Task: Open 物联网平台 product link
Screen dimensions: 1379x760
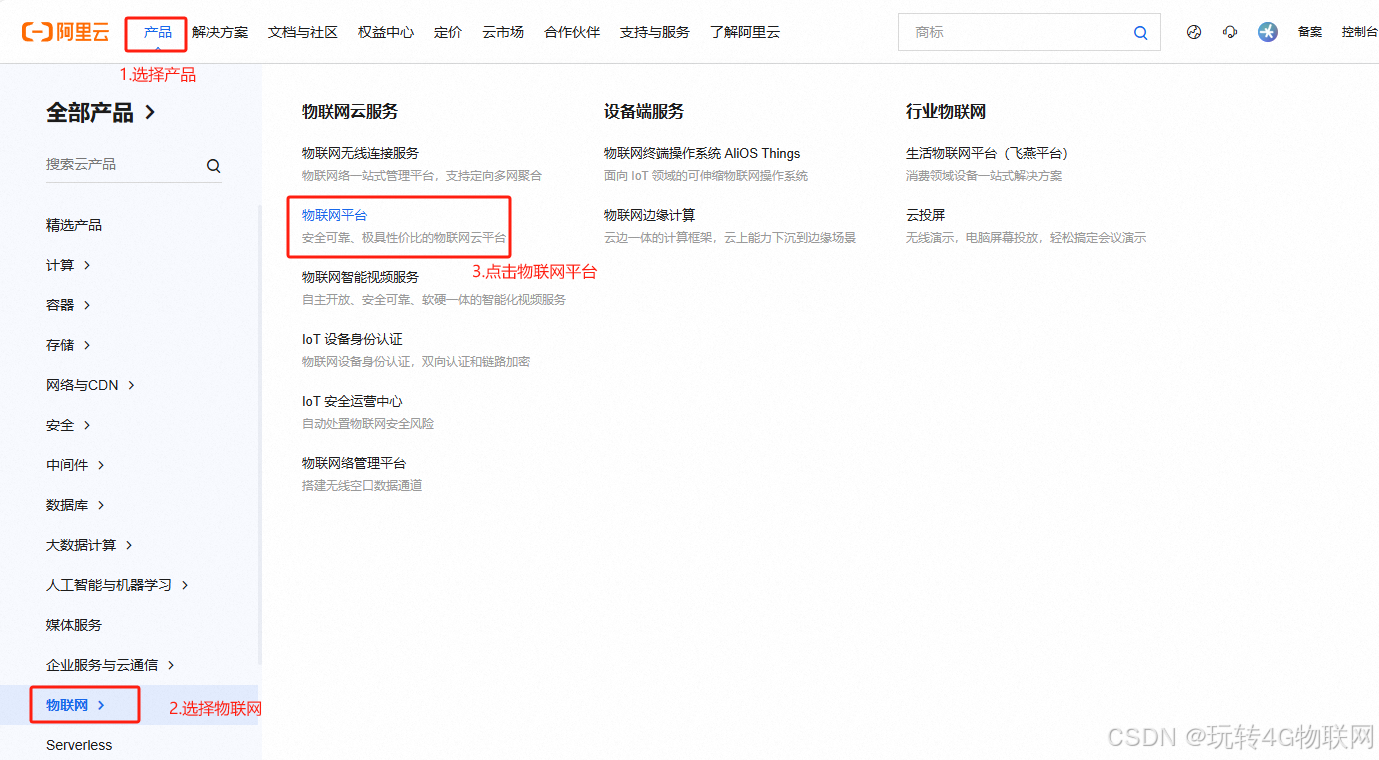Action: click(x=334, y=215)
